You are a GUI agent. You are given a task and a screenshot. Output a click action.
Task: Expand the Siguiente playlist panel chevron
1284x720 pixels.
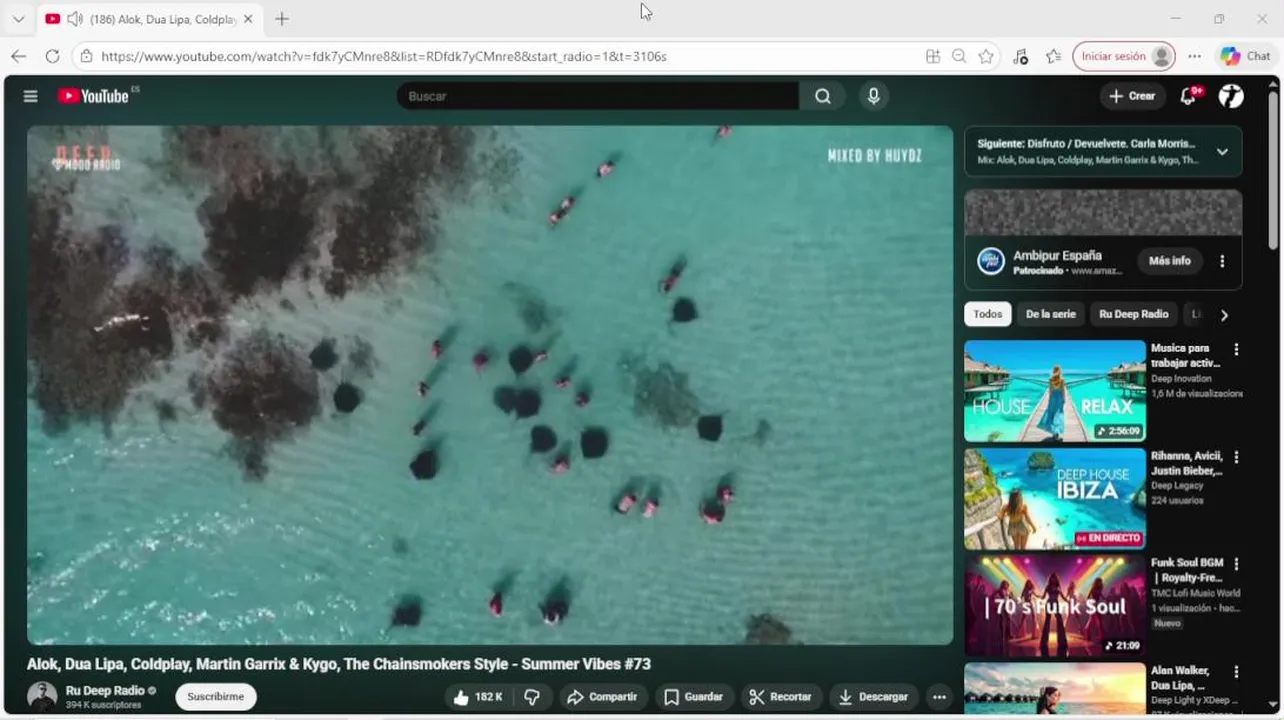(1222, 152)
